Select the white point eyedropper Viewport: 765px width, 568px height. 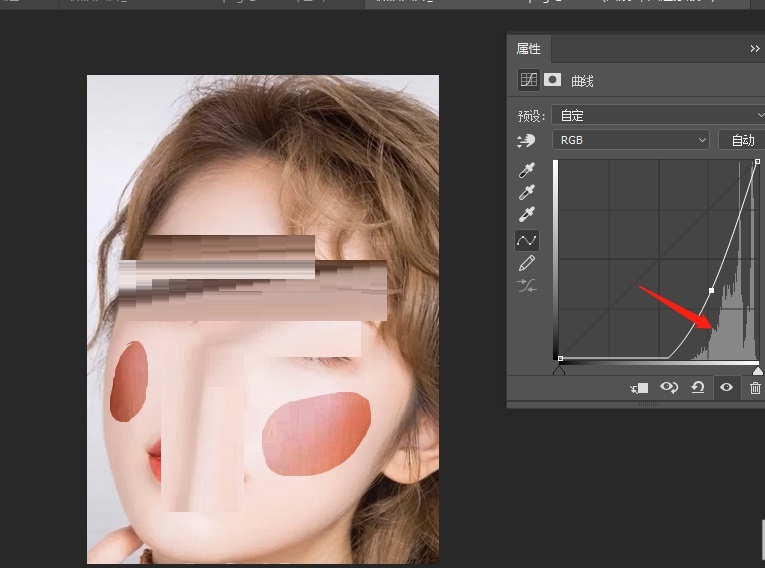527,215
